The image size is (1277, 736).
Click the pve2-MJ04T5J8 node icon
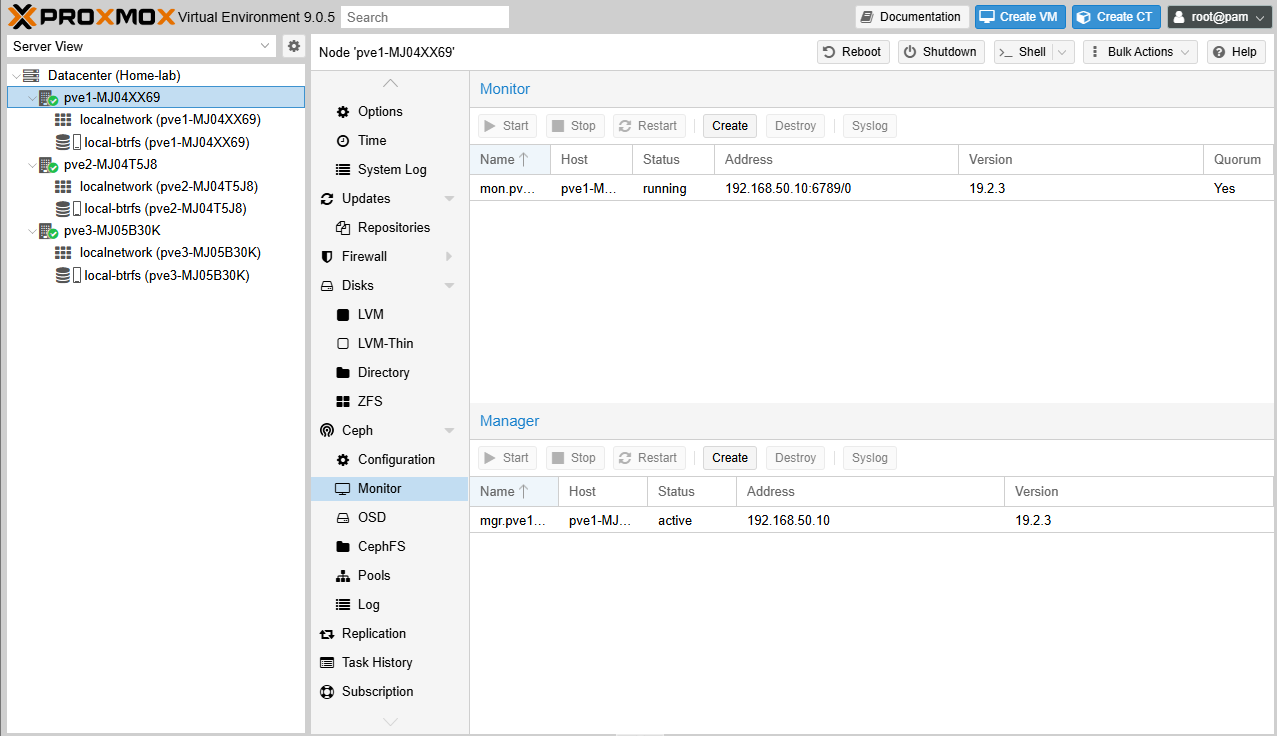[48, 164]
